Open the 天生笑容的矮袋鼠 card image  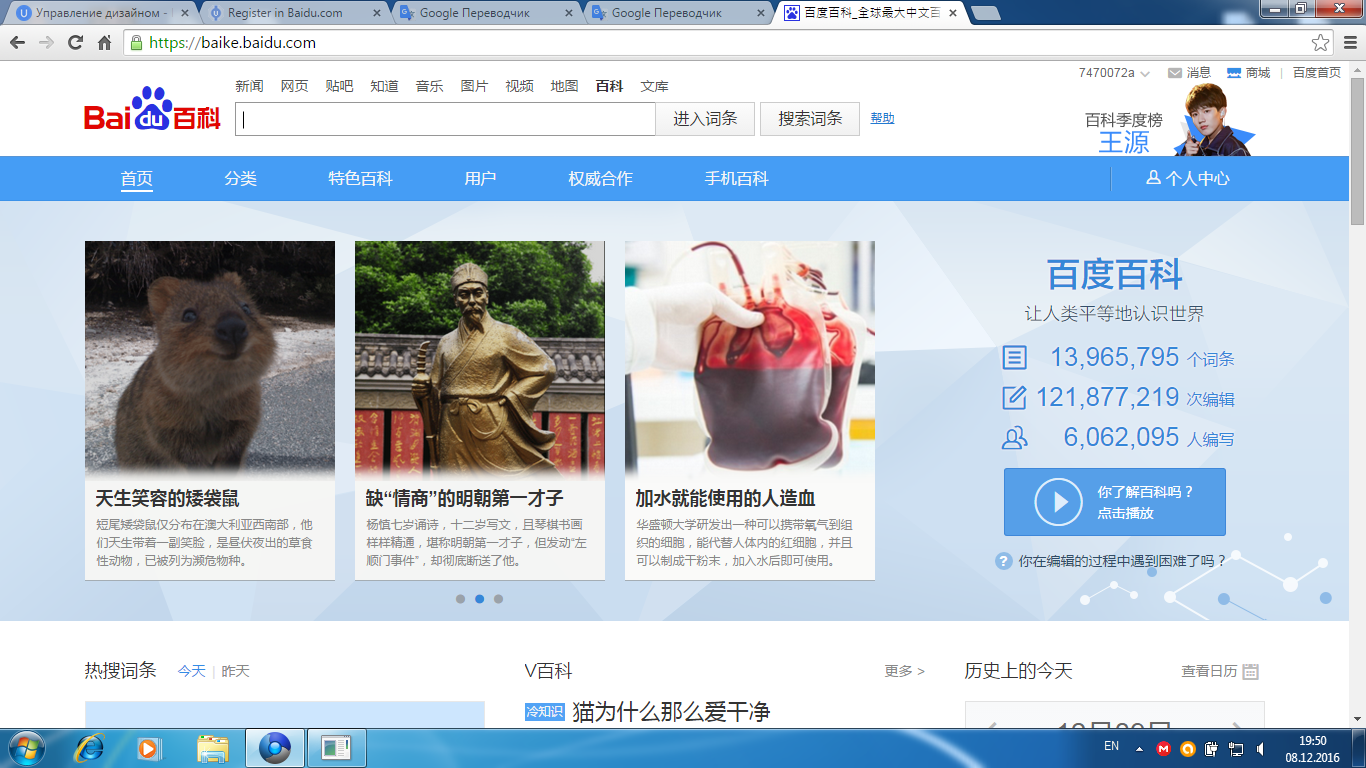pos(210,360)
